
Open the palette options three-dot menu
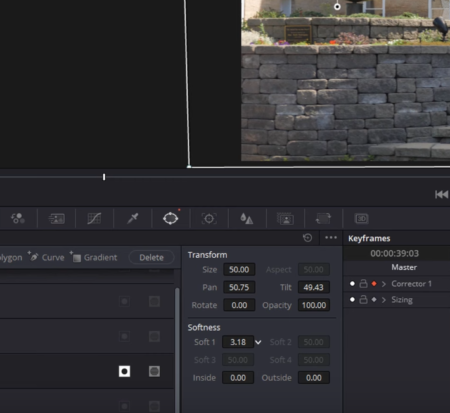click(331, 238)
